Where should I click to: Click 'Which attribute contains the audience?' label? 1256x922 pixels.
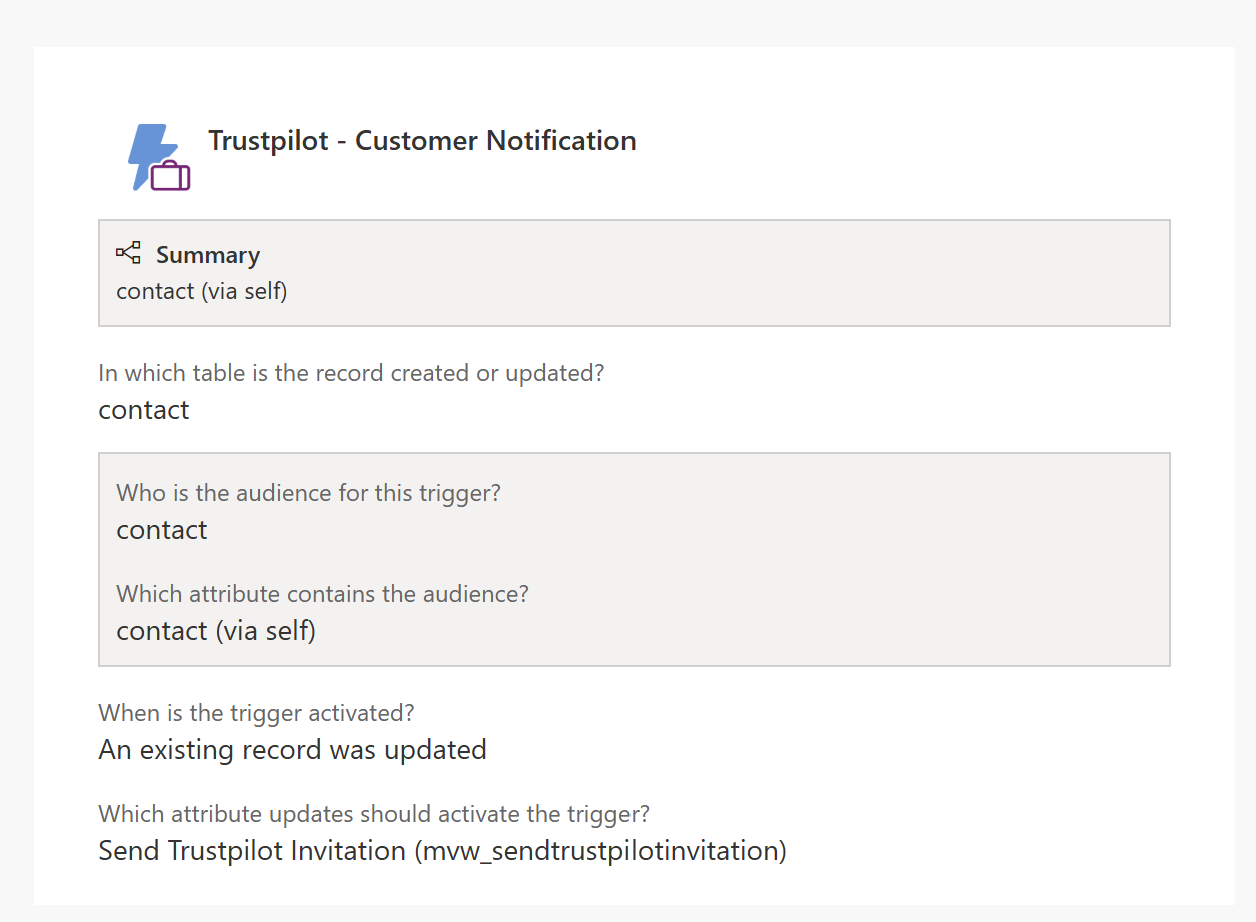[322, 594]
